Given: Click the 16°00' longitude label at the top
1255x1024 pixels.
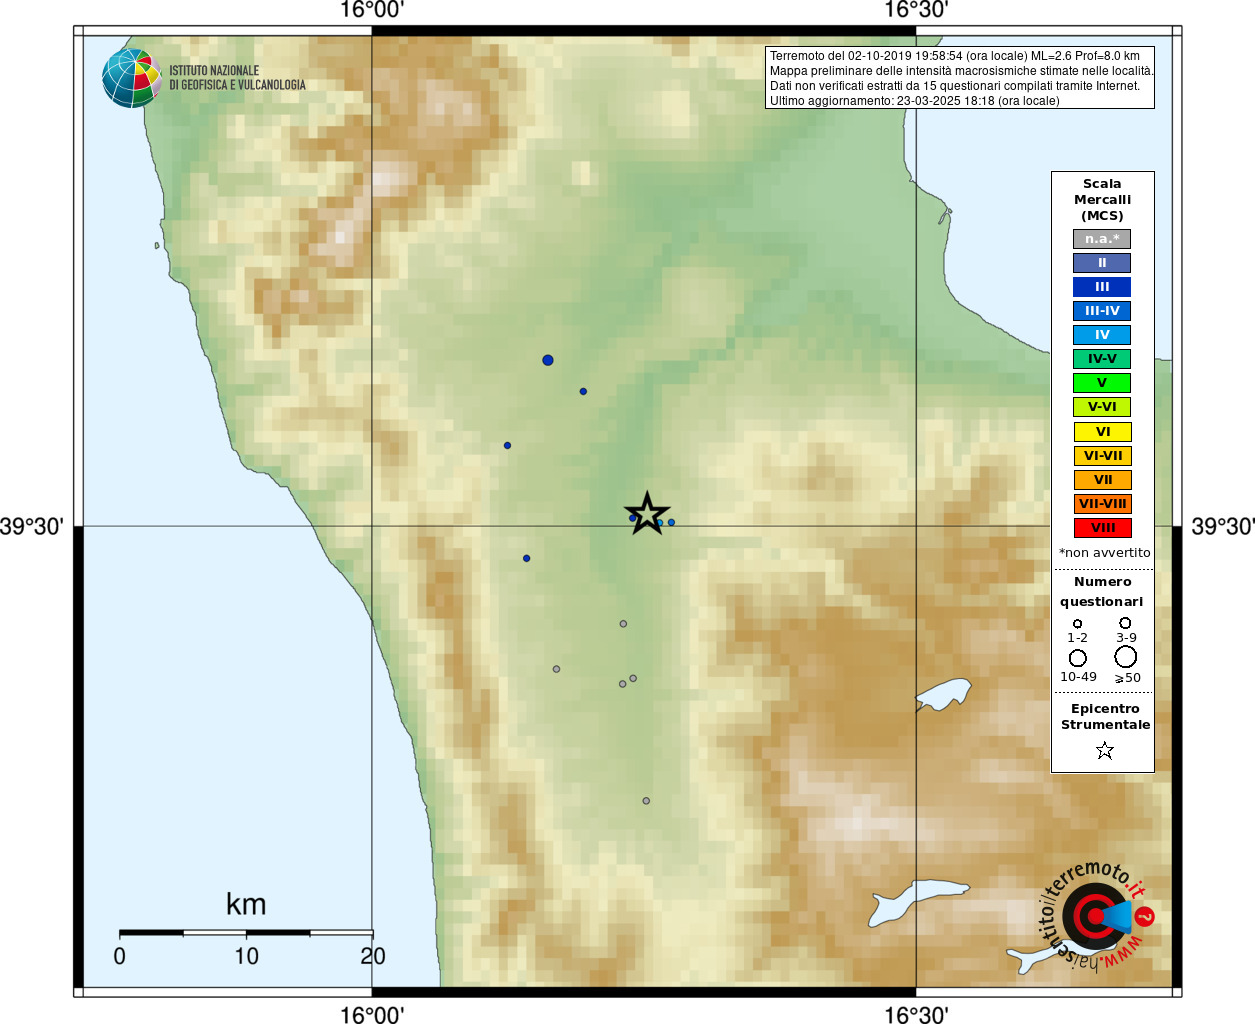Looking at the screenshot, I should [372, 10].
